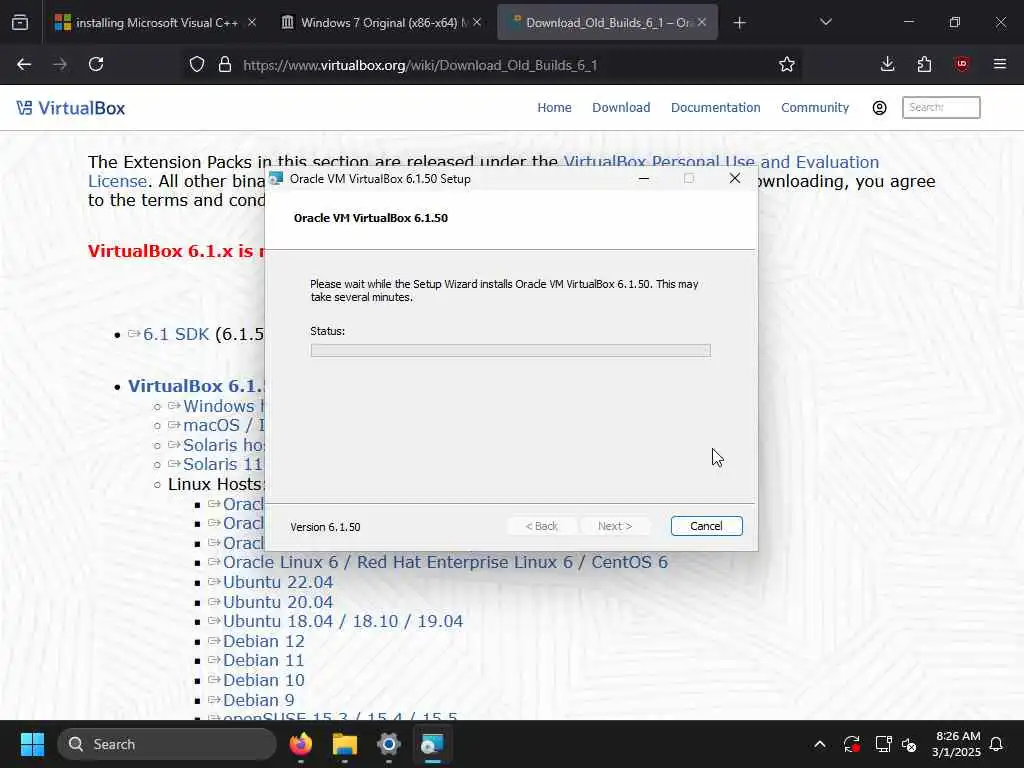
Task: Open File Explorer from taskbar
Action: (x=345, y=744)
